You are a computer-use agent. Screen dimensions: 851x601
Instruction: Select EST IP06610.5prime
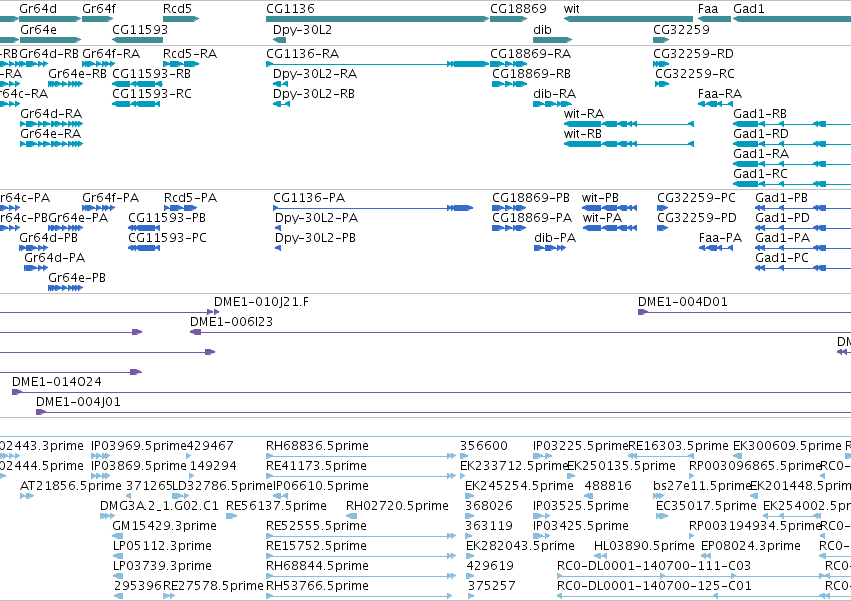(x=321, y=486)
